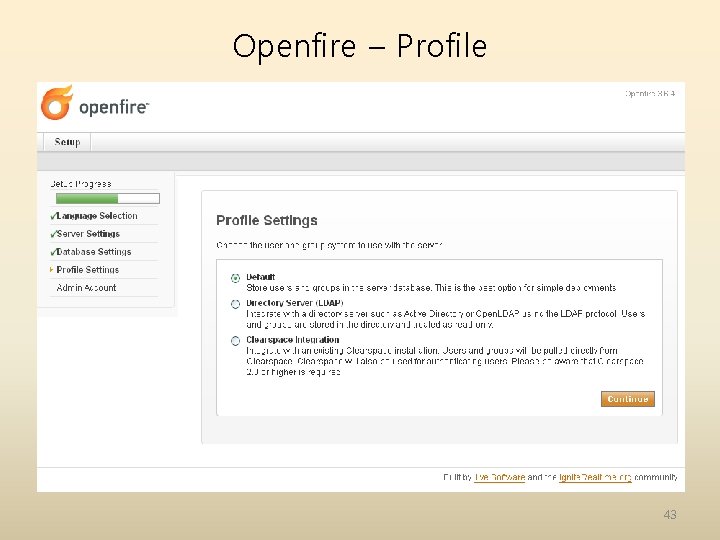Image resolution: width=720 pixels, height=540 pixels.
Task: Click the openfire wordmark text
Action: (x=114, y=107)
